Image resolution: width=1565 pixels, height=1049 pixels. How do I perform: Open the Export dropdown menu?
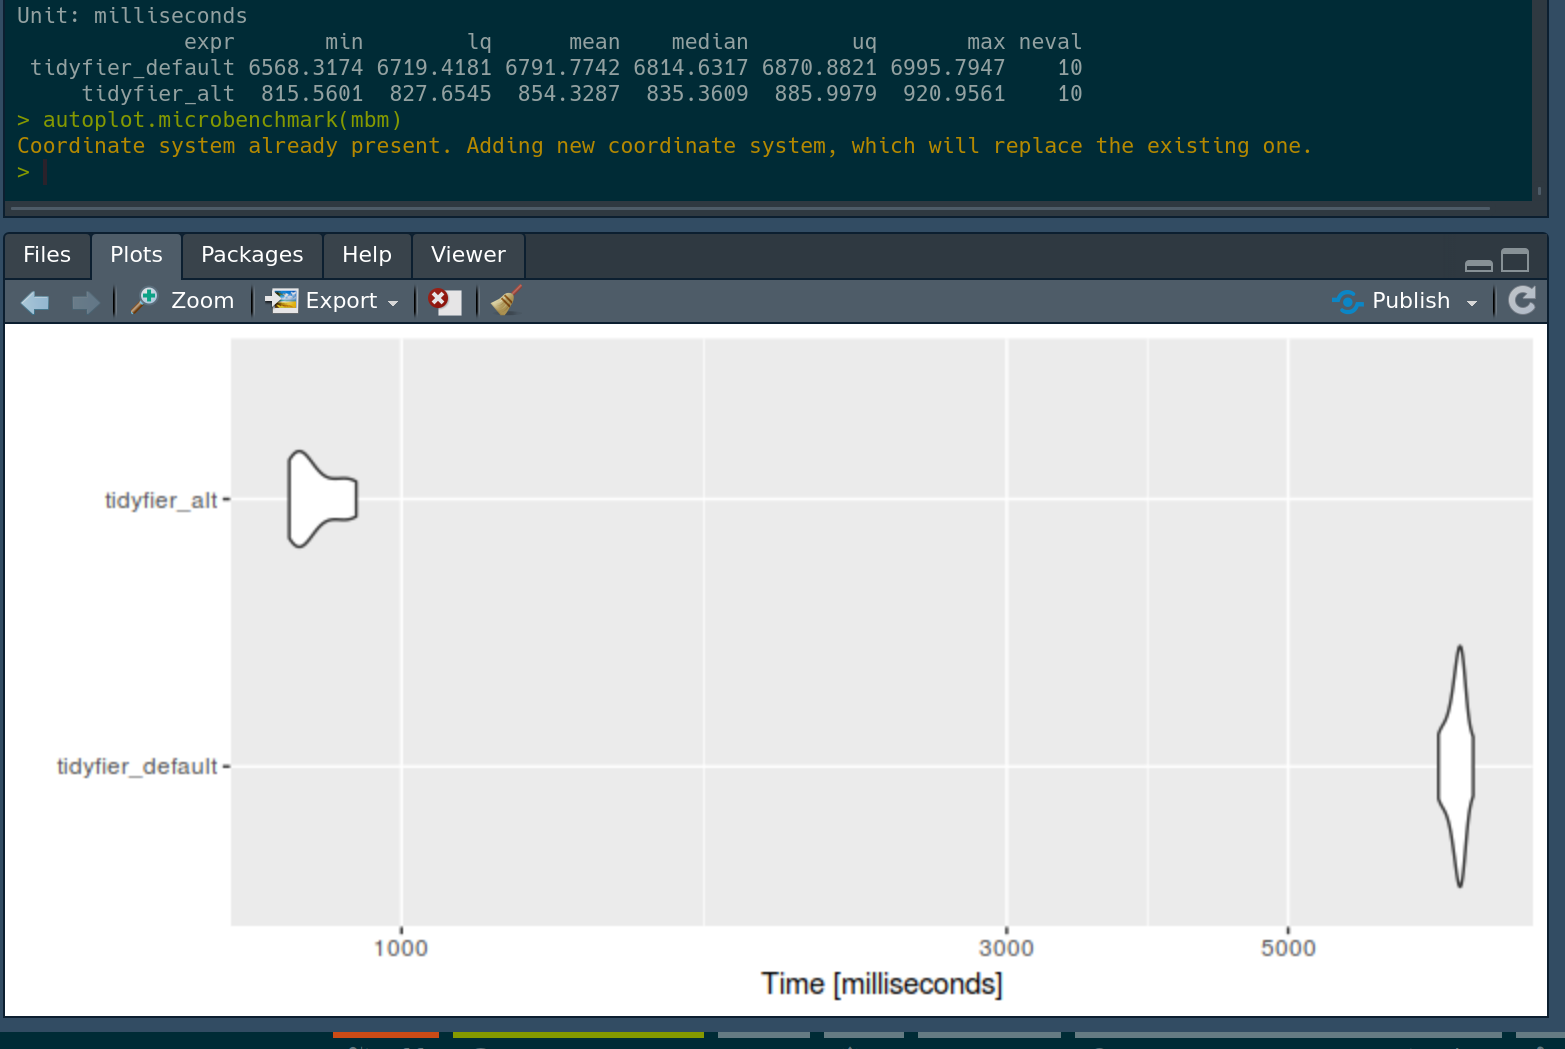[x=392, y=302]
